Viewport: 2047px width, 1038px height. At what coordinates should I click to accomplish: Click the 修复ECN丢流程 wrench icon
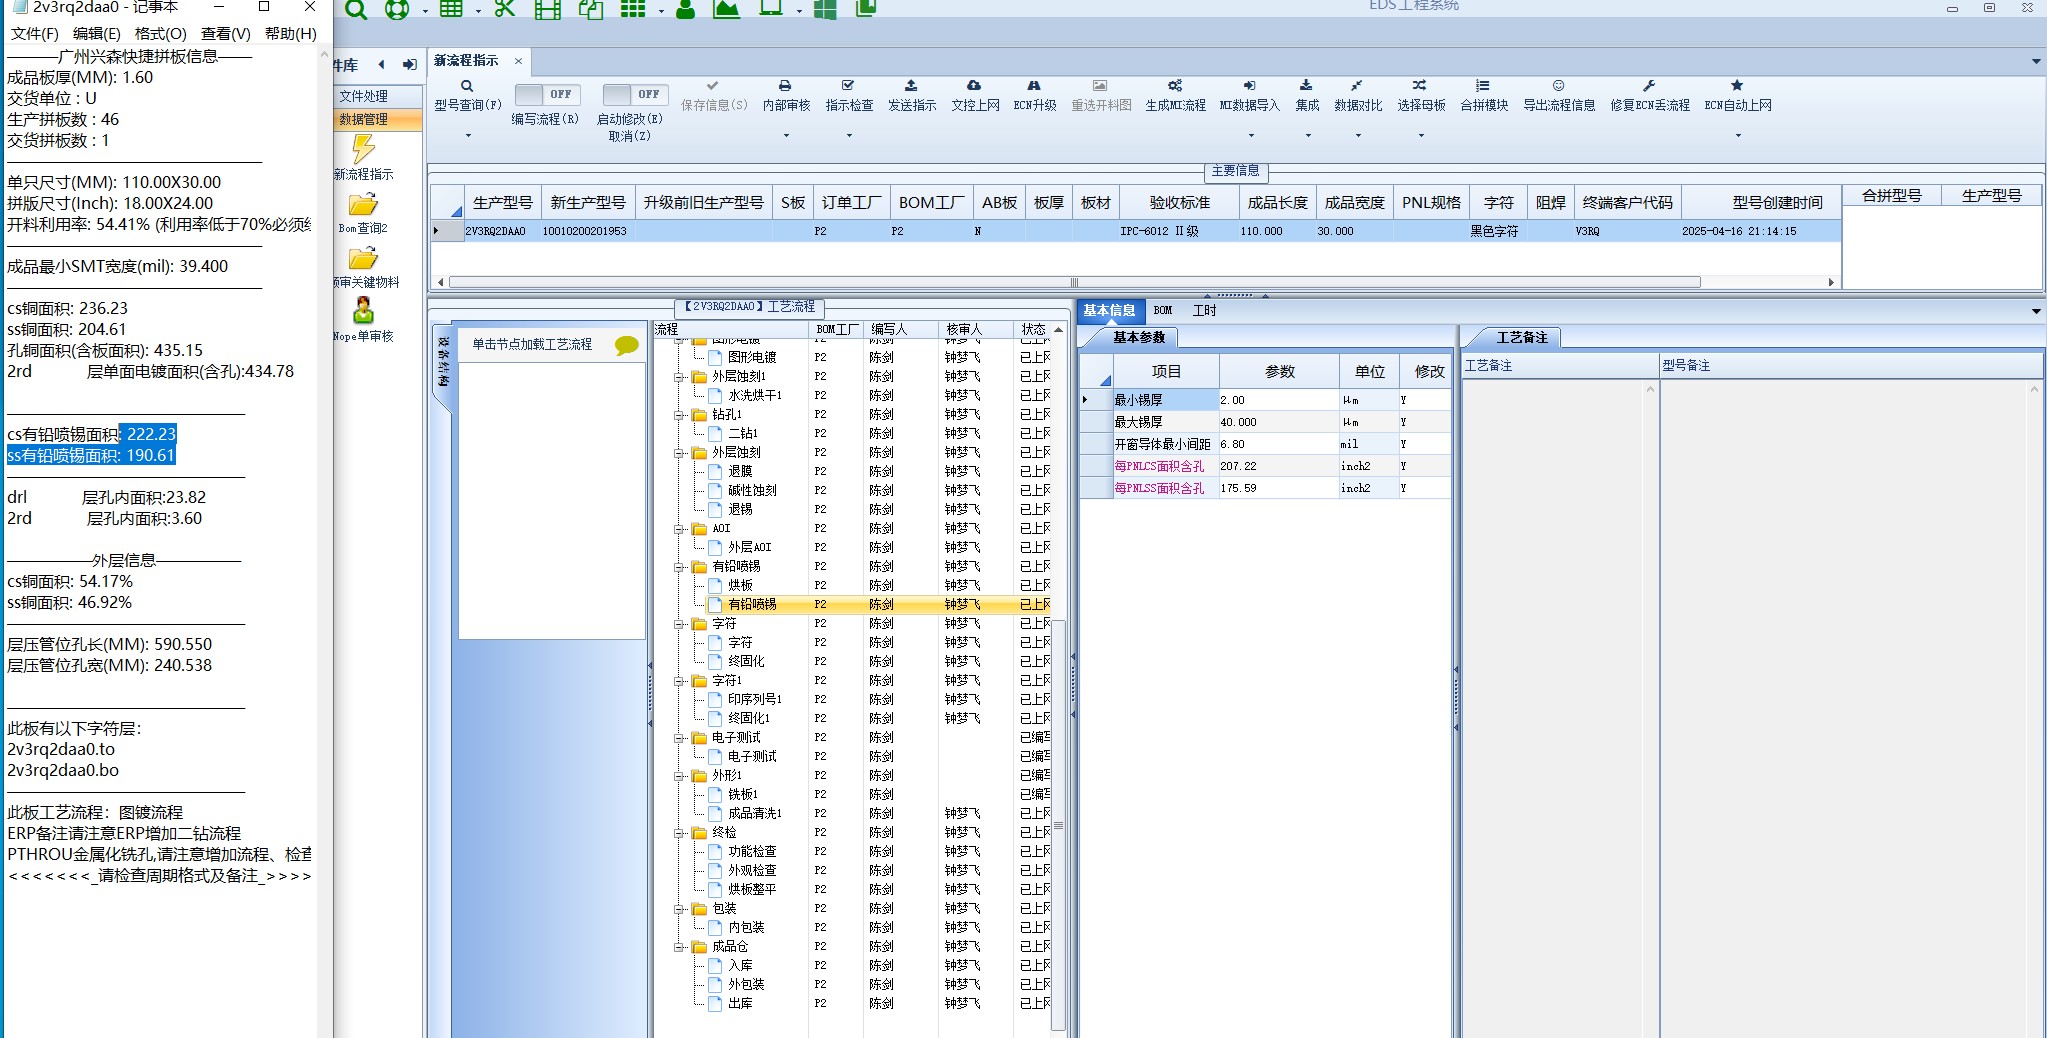[1649, 86]
